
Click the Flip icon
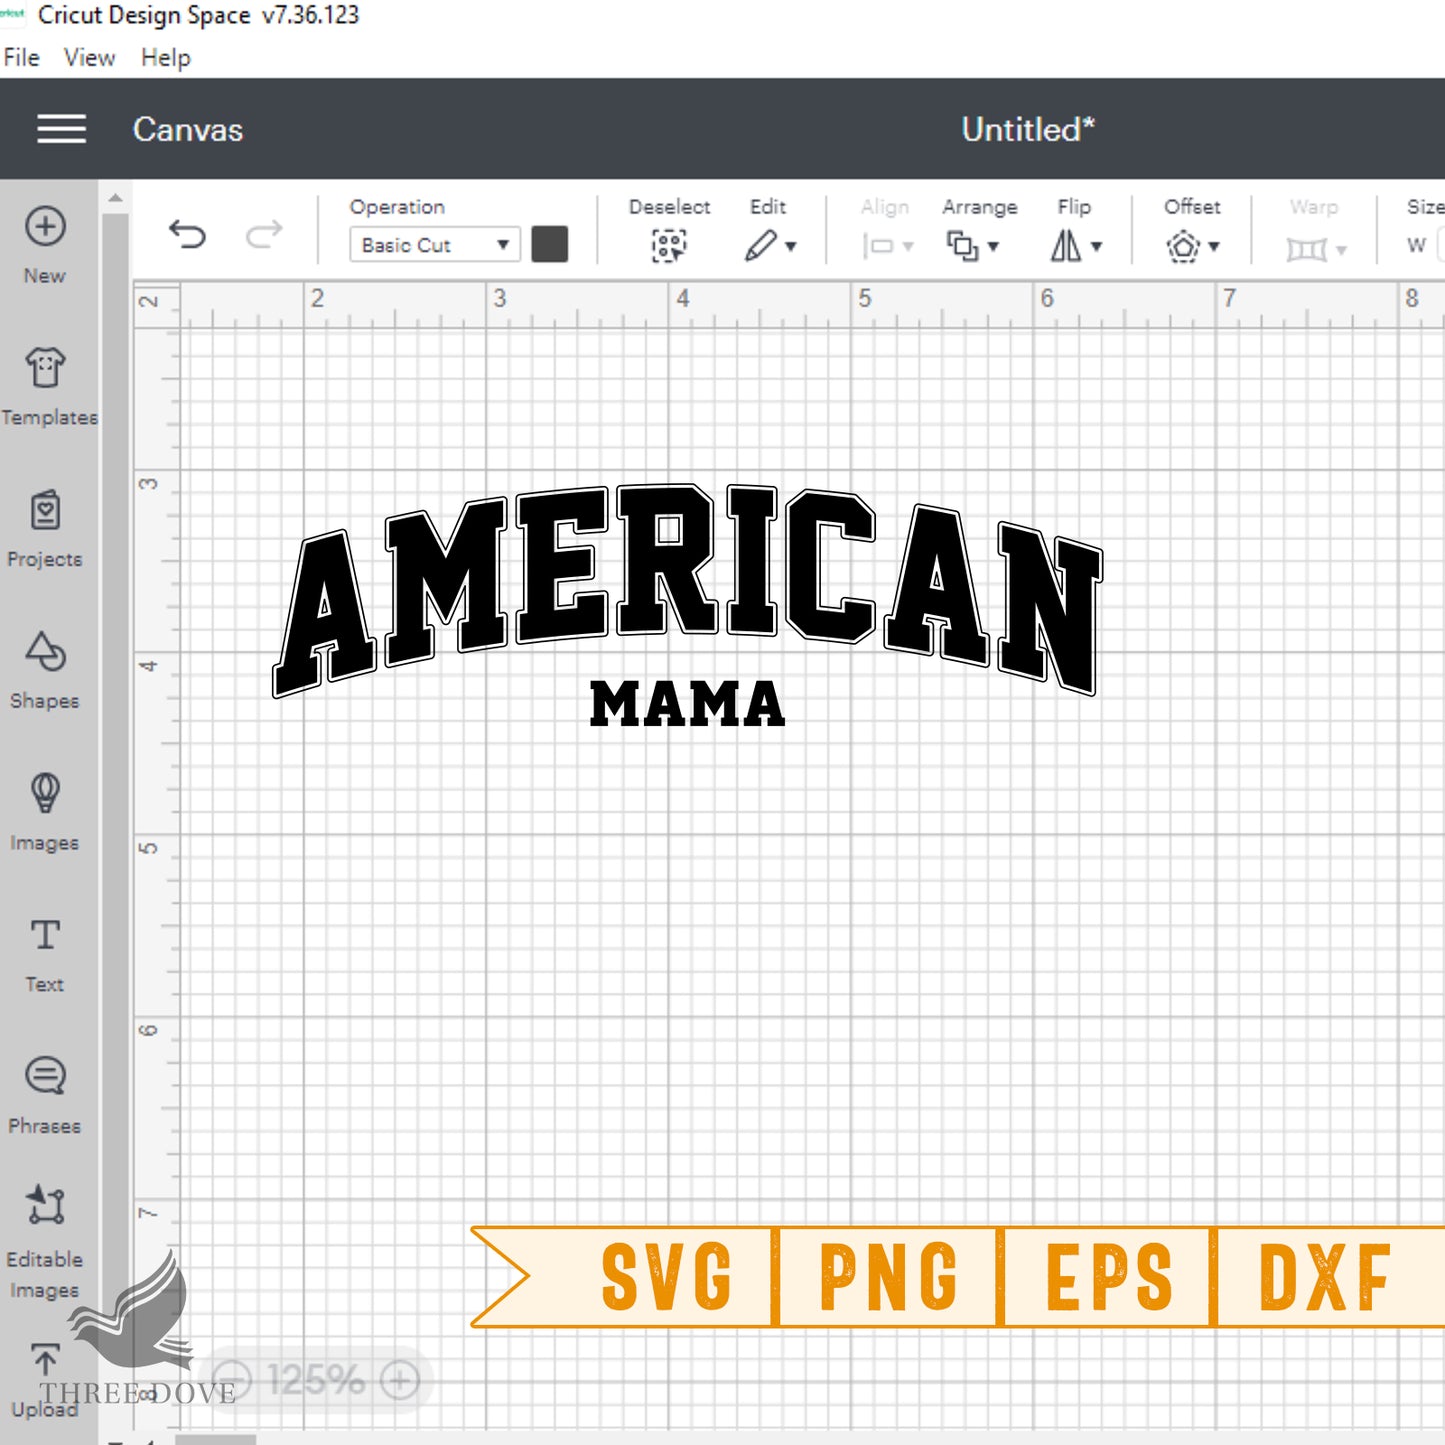(1066, 246)
